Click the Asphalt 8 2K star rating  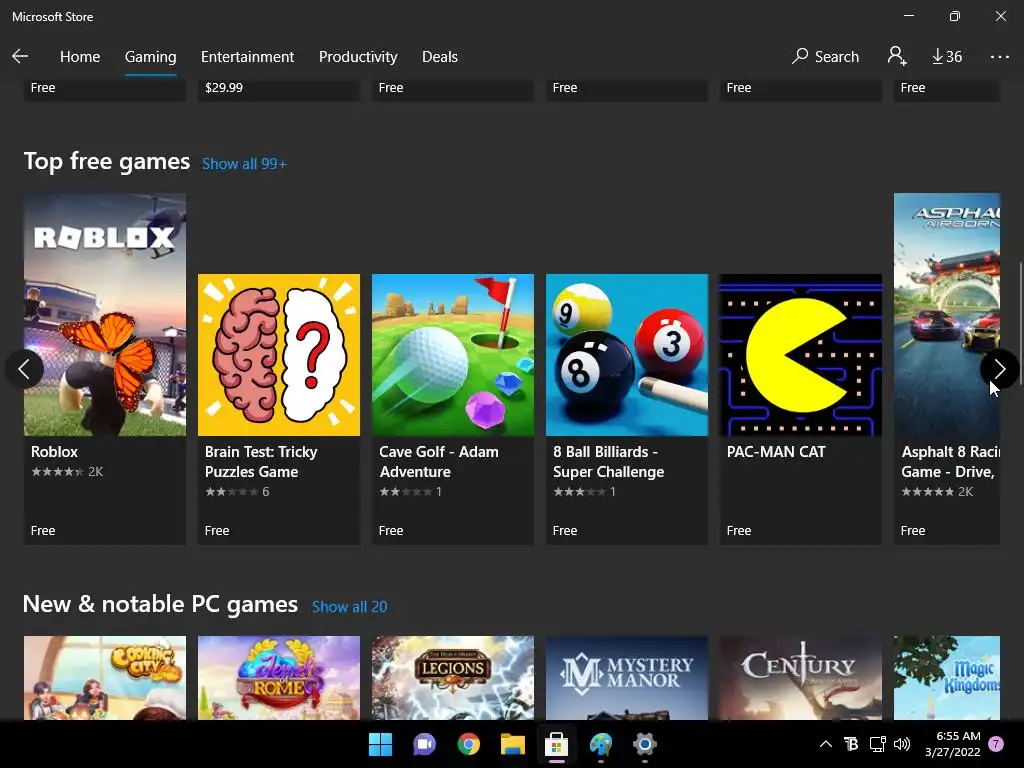pyautogui.click(x=937, y=492)
